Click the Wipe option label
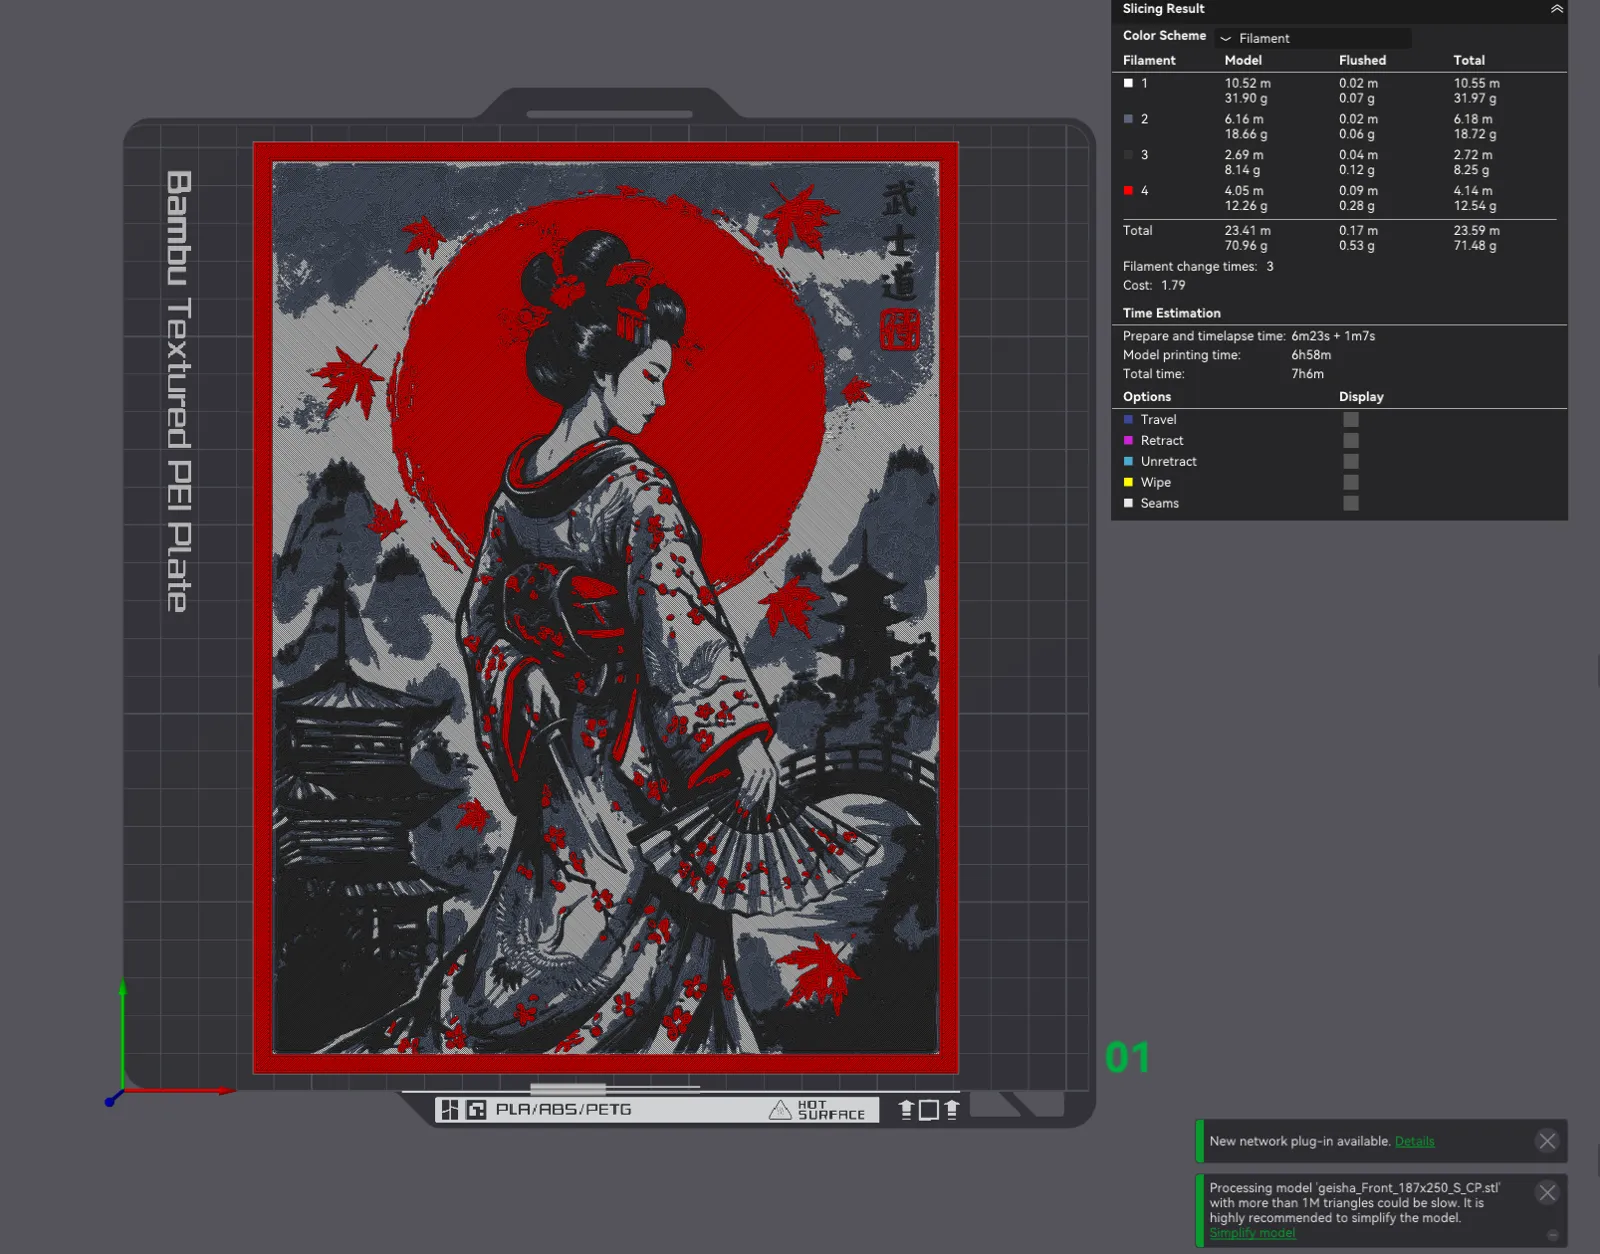The width and height of the screenshot is (1600, 1254). (1155, 483)
